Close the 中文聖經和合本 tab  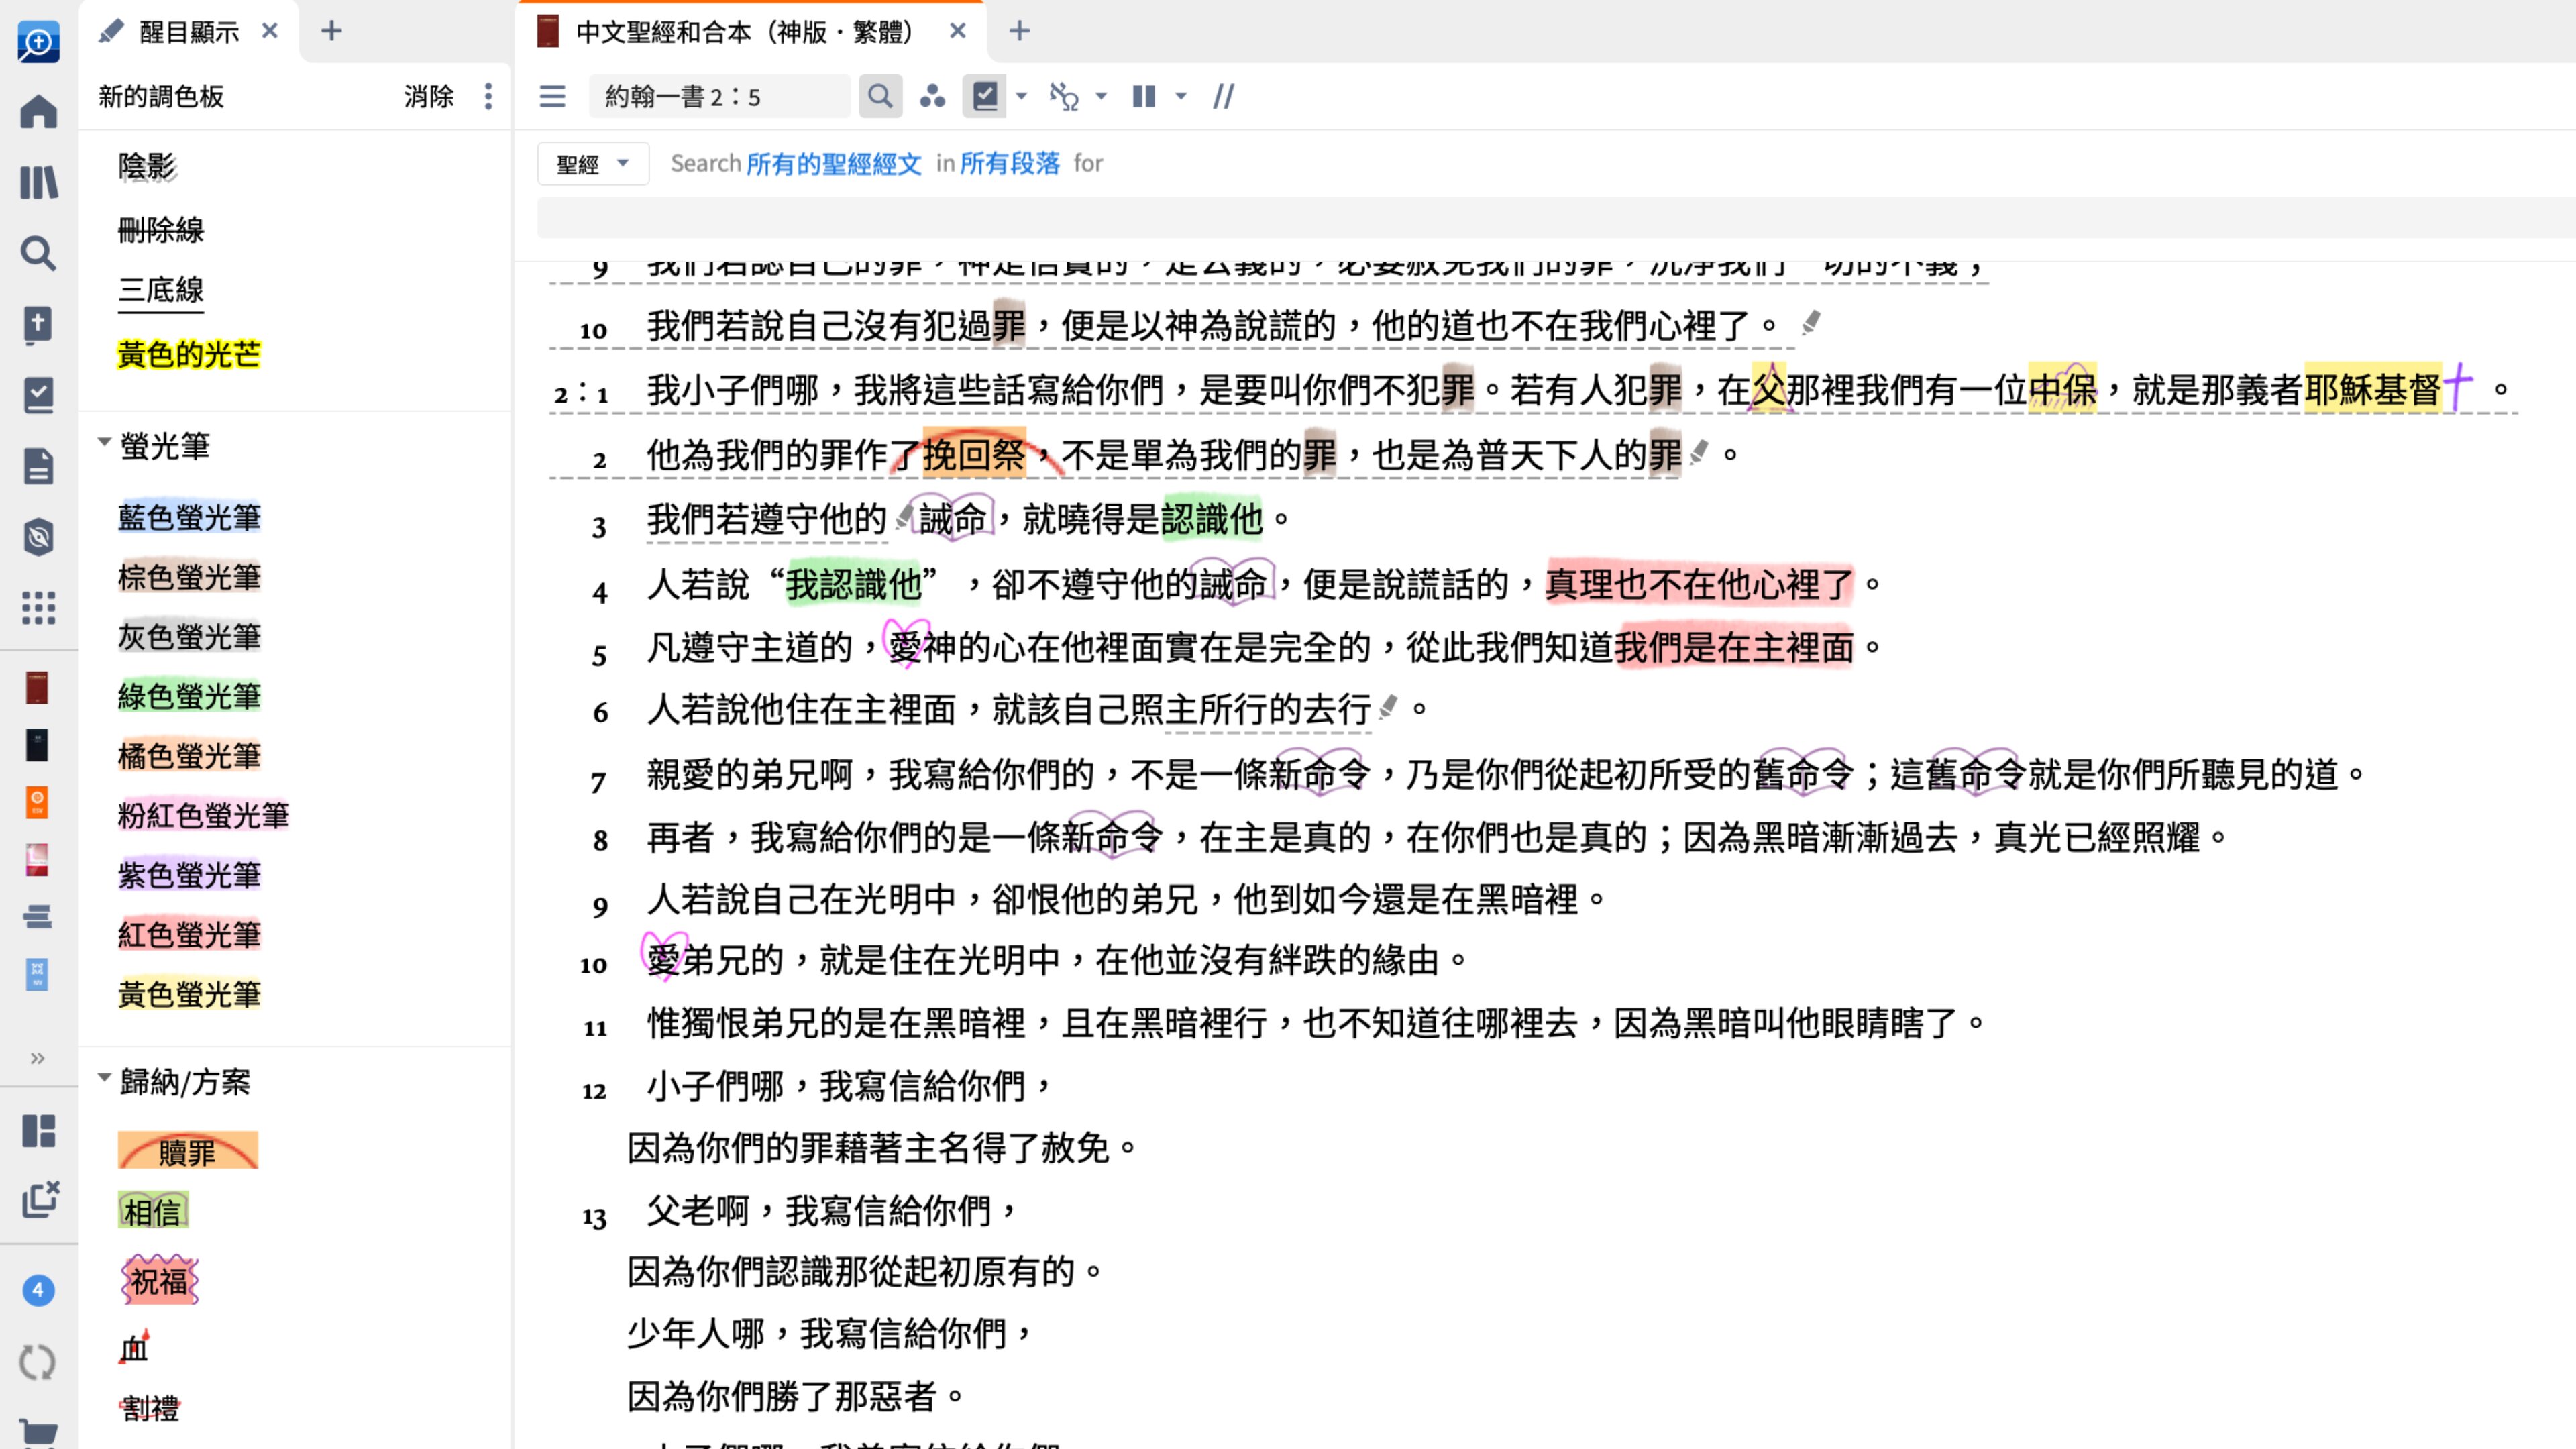pyautogui.click(x=958, y=31)
